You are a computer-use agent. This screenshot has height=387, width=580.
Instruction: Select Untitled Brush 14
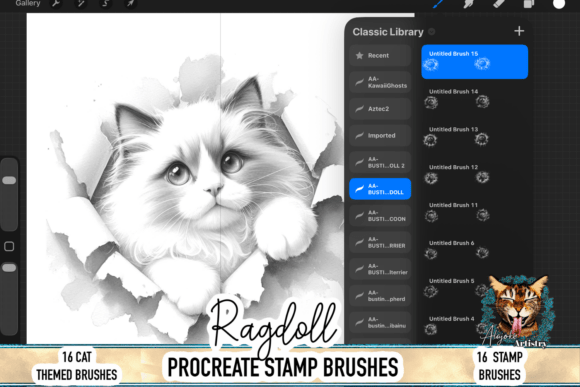[475, 99]
